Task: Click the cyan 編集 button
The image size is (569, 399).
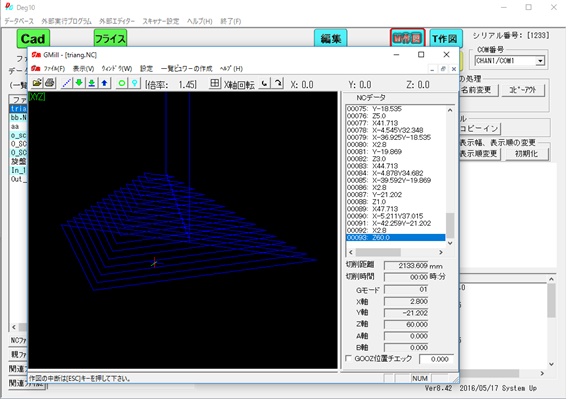Action: click(x=331, y=38)
